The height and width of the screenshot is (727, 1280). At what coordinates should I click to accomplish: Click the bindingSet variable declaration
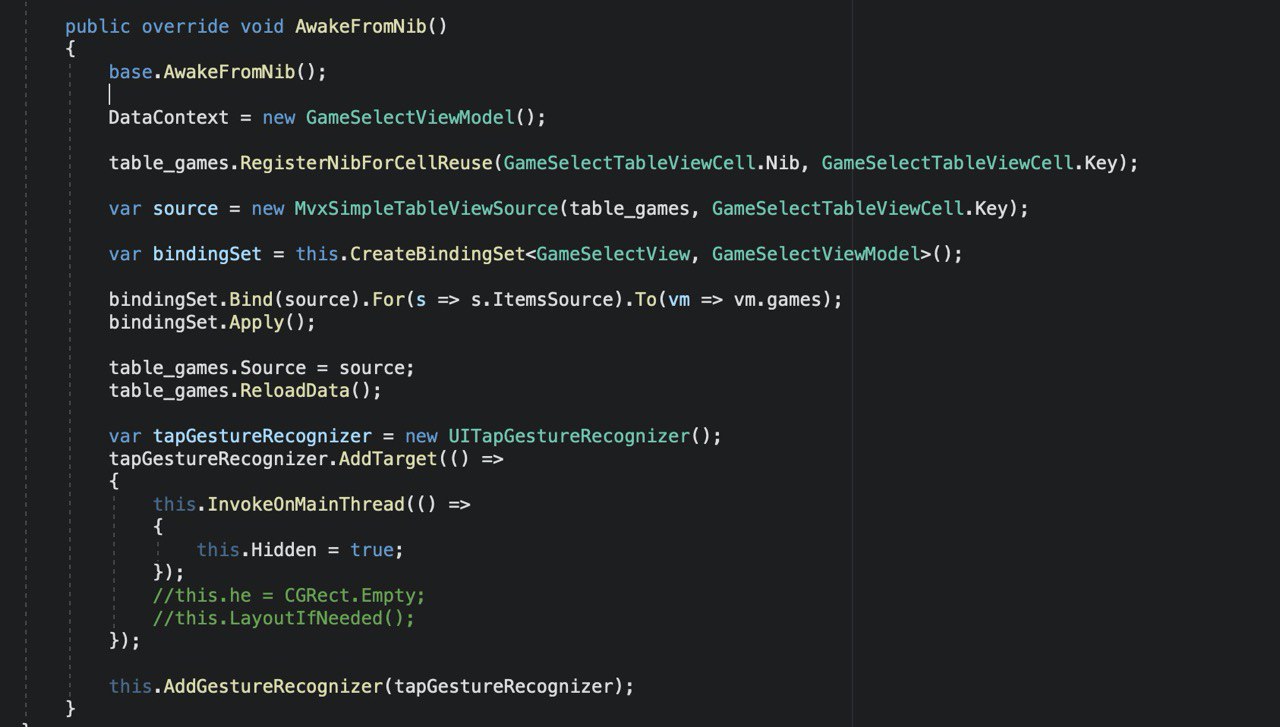coord(207,254)
